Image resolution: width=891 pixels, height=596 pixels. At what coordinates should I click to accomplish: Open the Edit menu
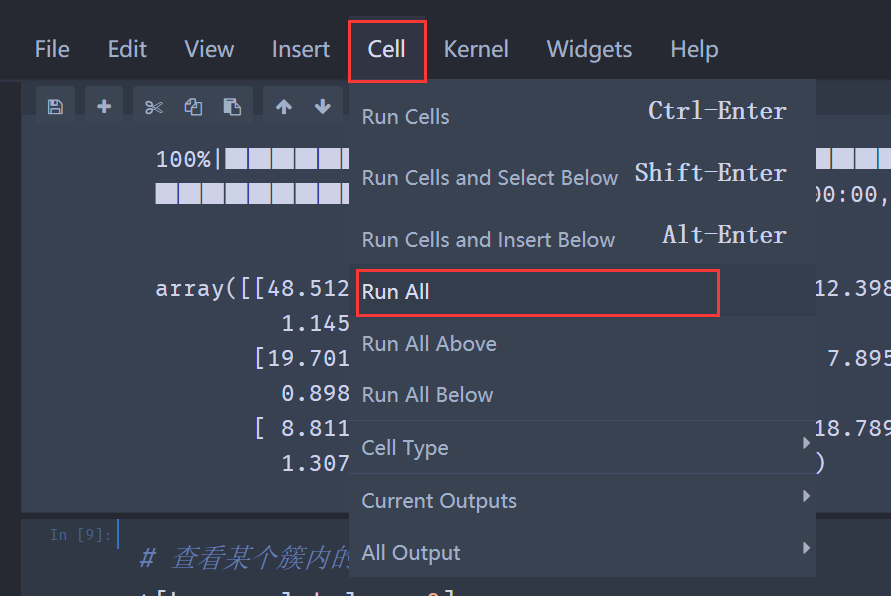pos(127,49)
